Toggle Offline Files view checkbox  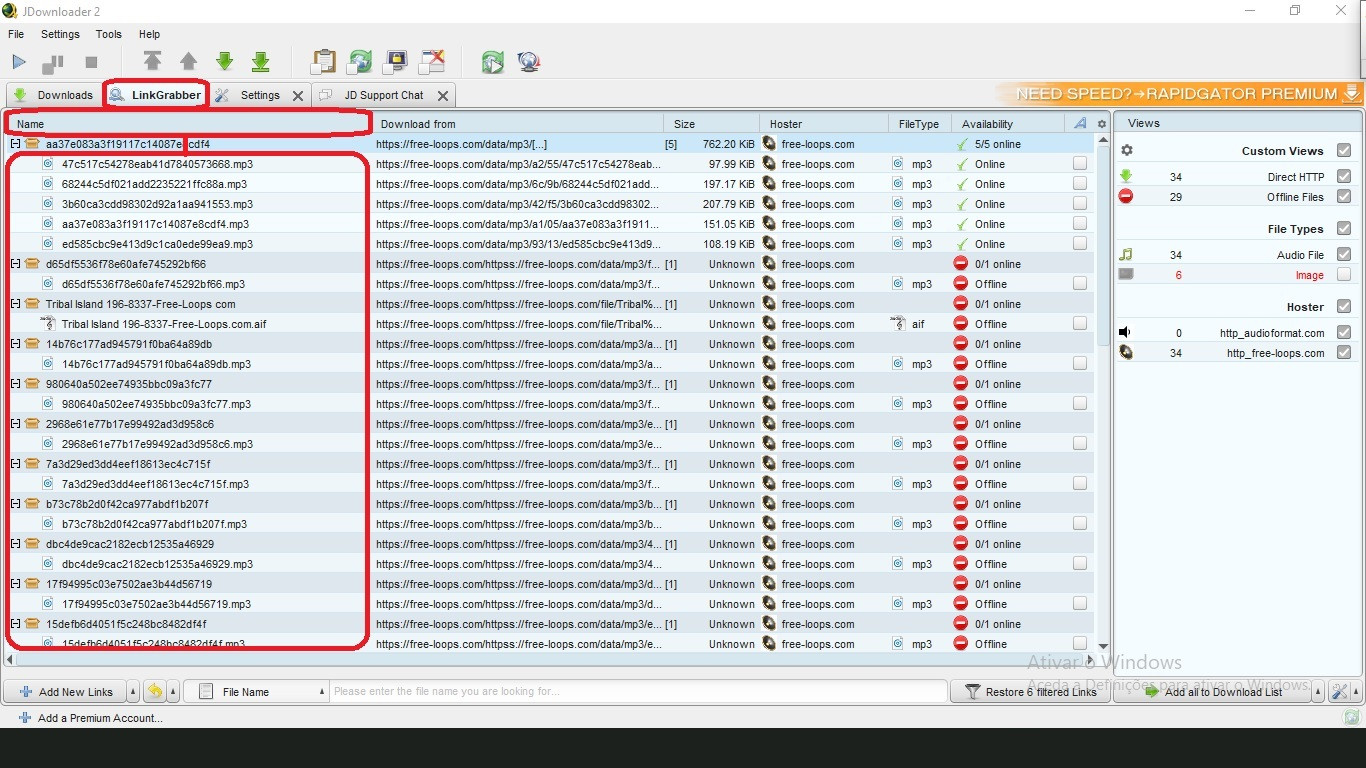coord(1344,197)
